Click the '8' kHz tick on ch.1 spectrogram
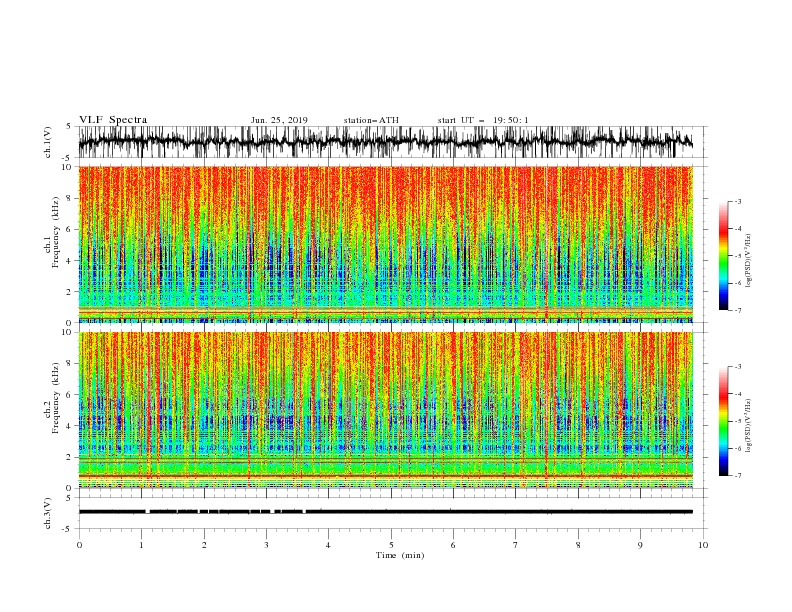Viewport: 792px width, 612px height. [x=70, y=198]
